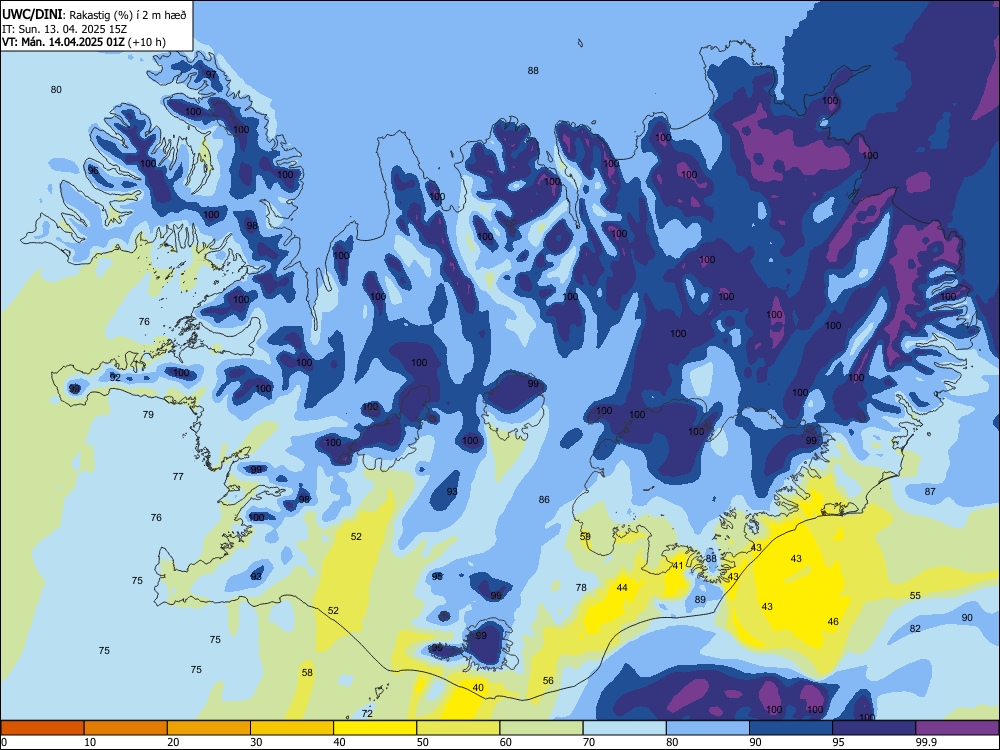Select the legend swatch between 50 and 60
The image size is (1000, 750).
click(x=458, y=728)
